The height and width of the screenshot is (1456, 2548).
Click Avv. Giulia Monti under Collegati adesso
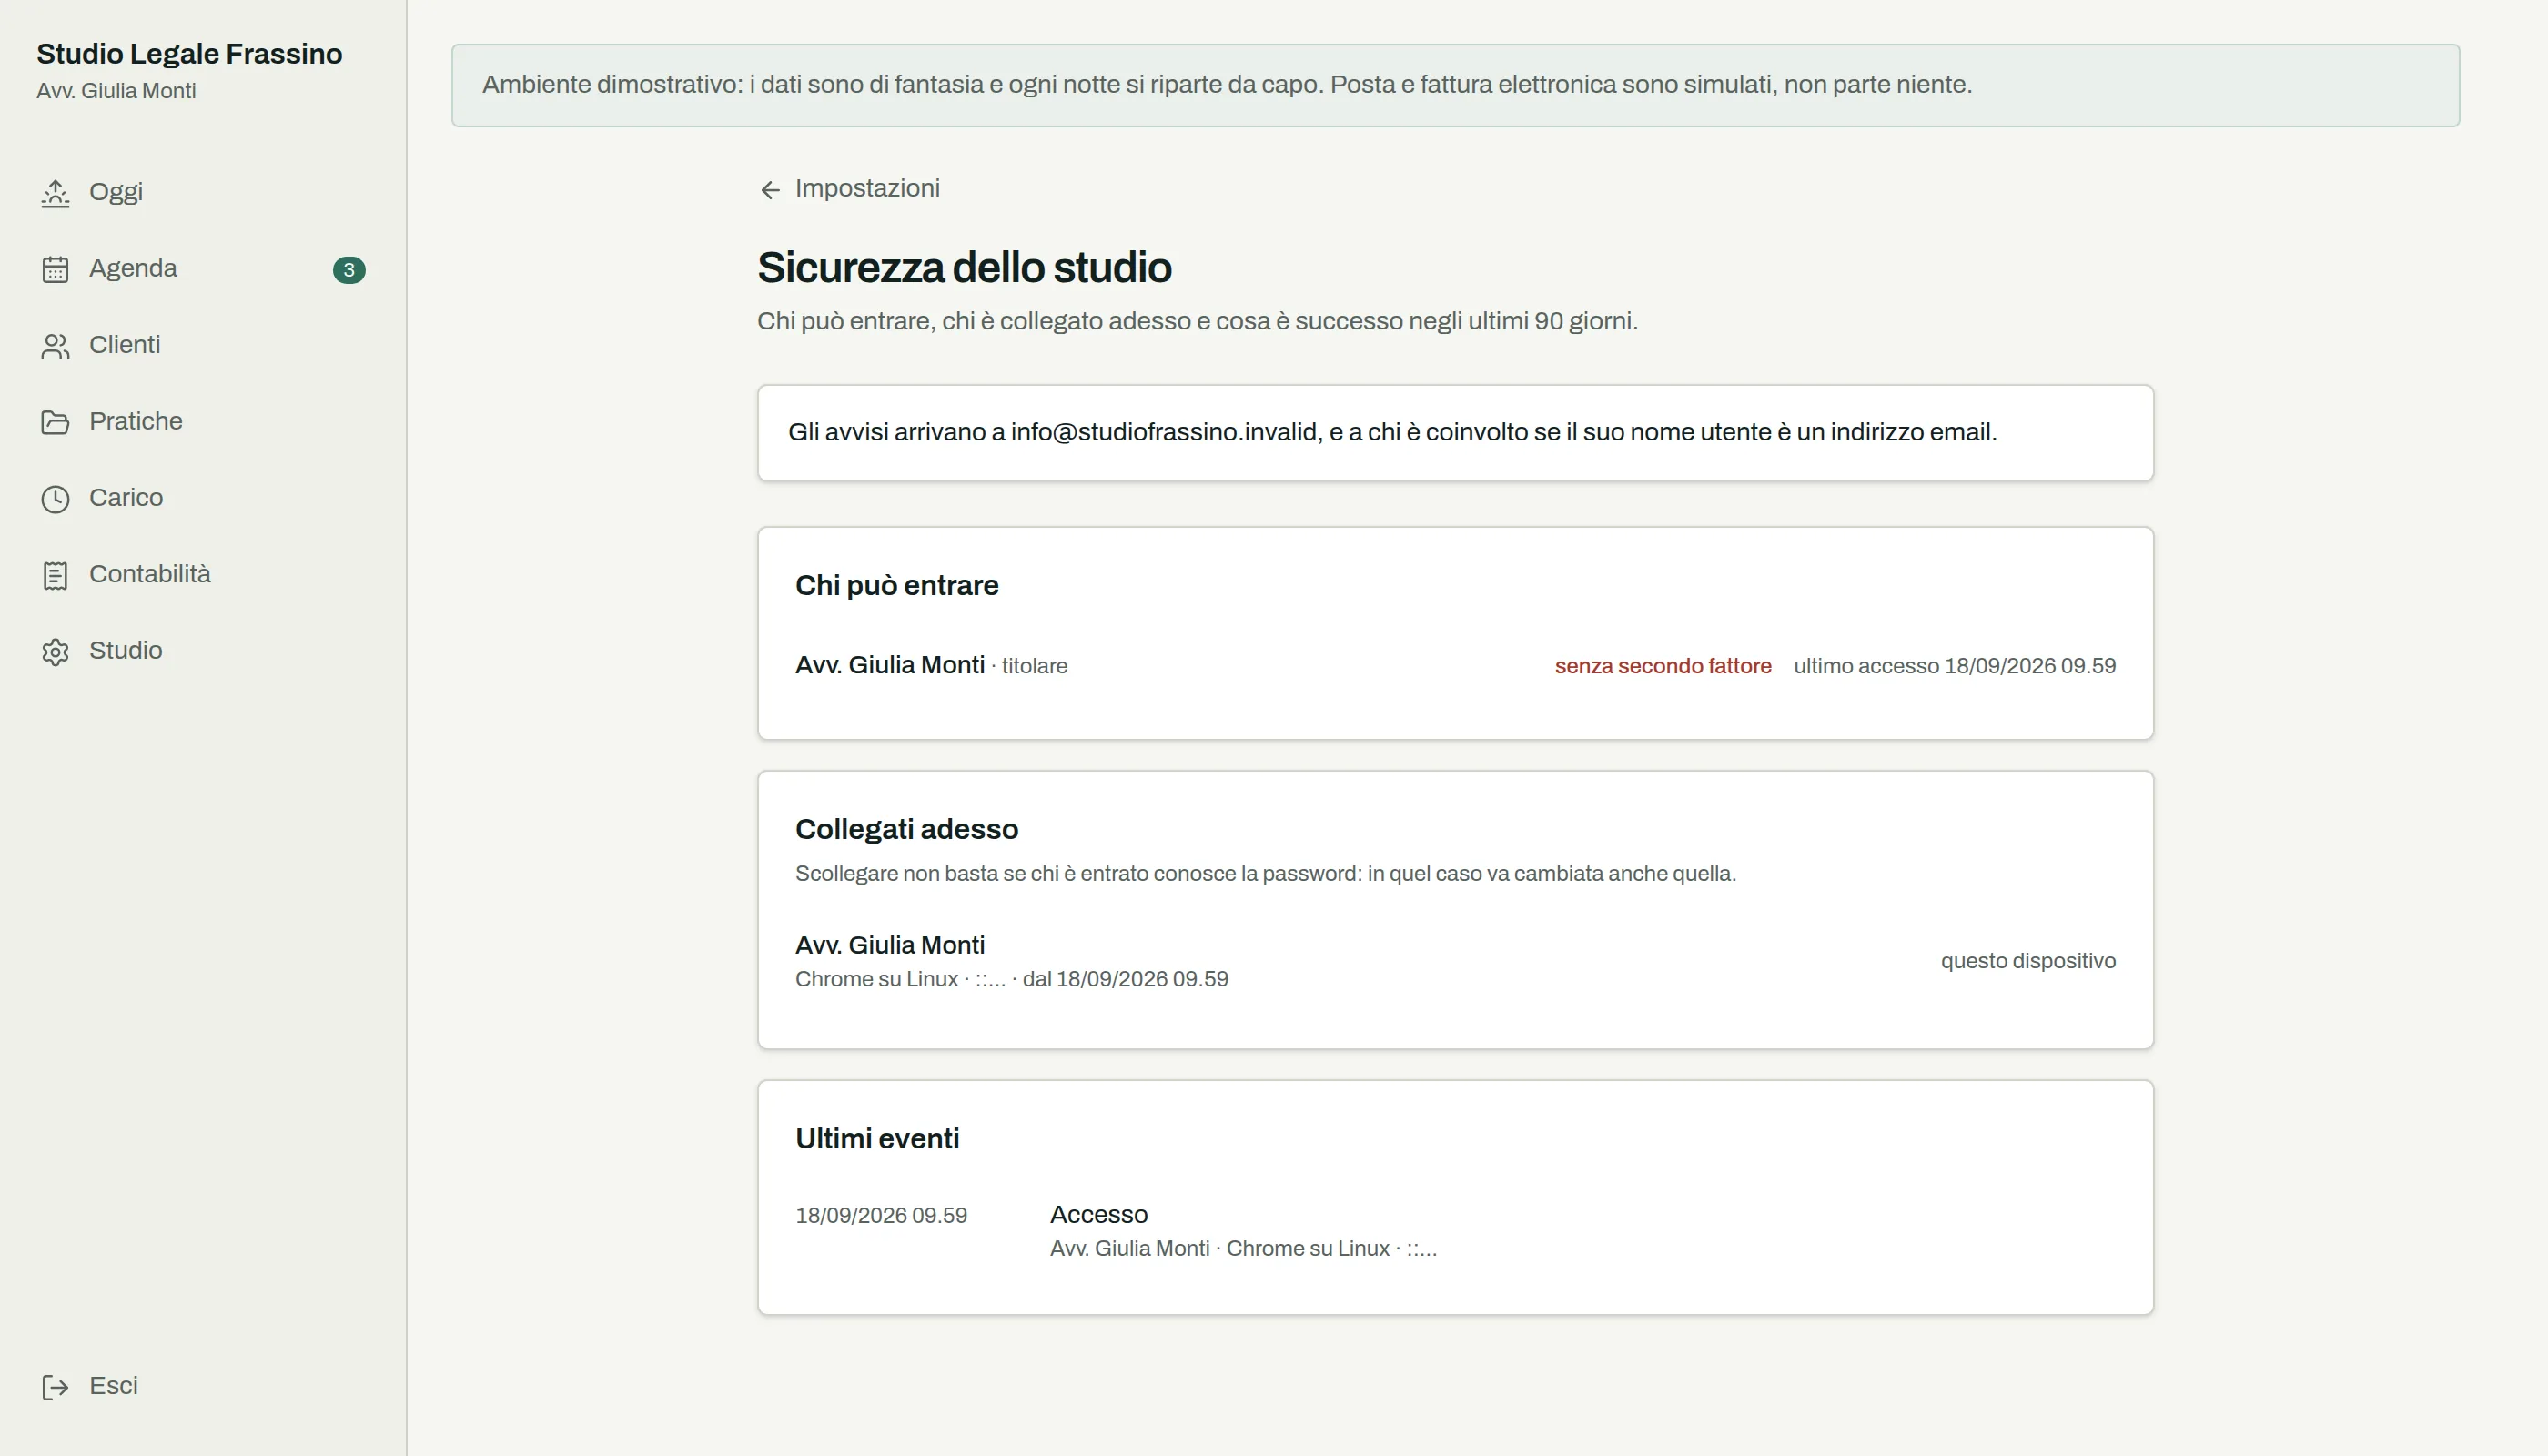pos(890,945)
